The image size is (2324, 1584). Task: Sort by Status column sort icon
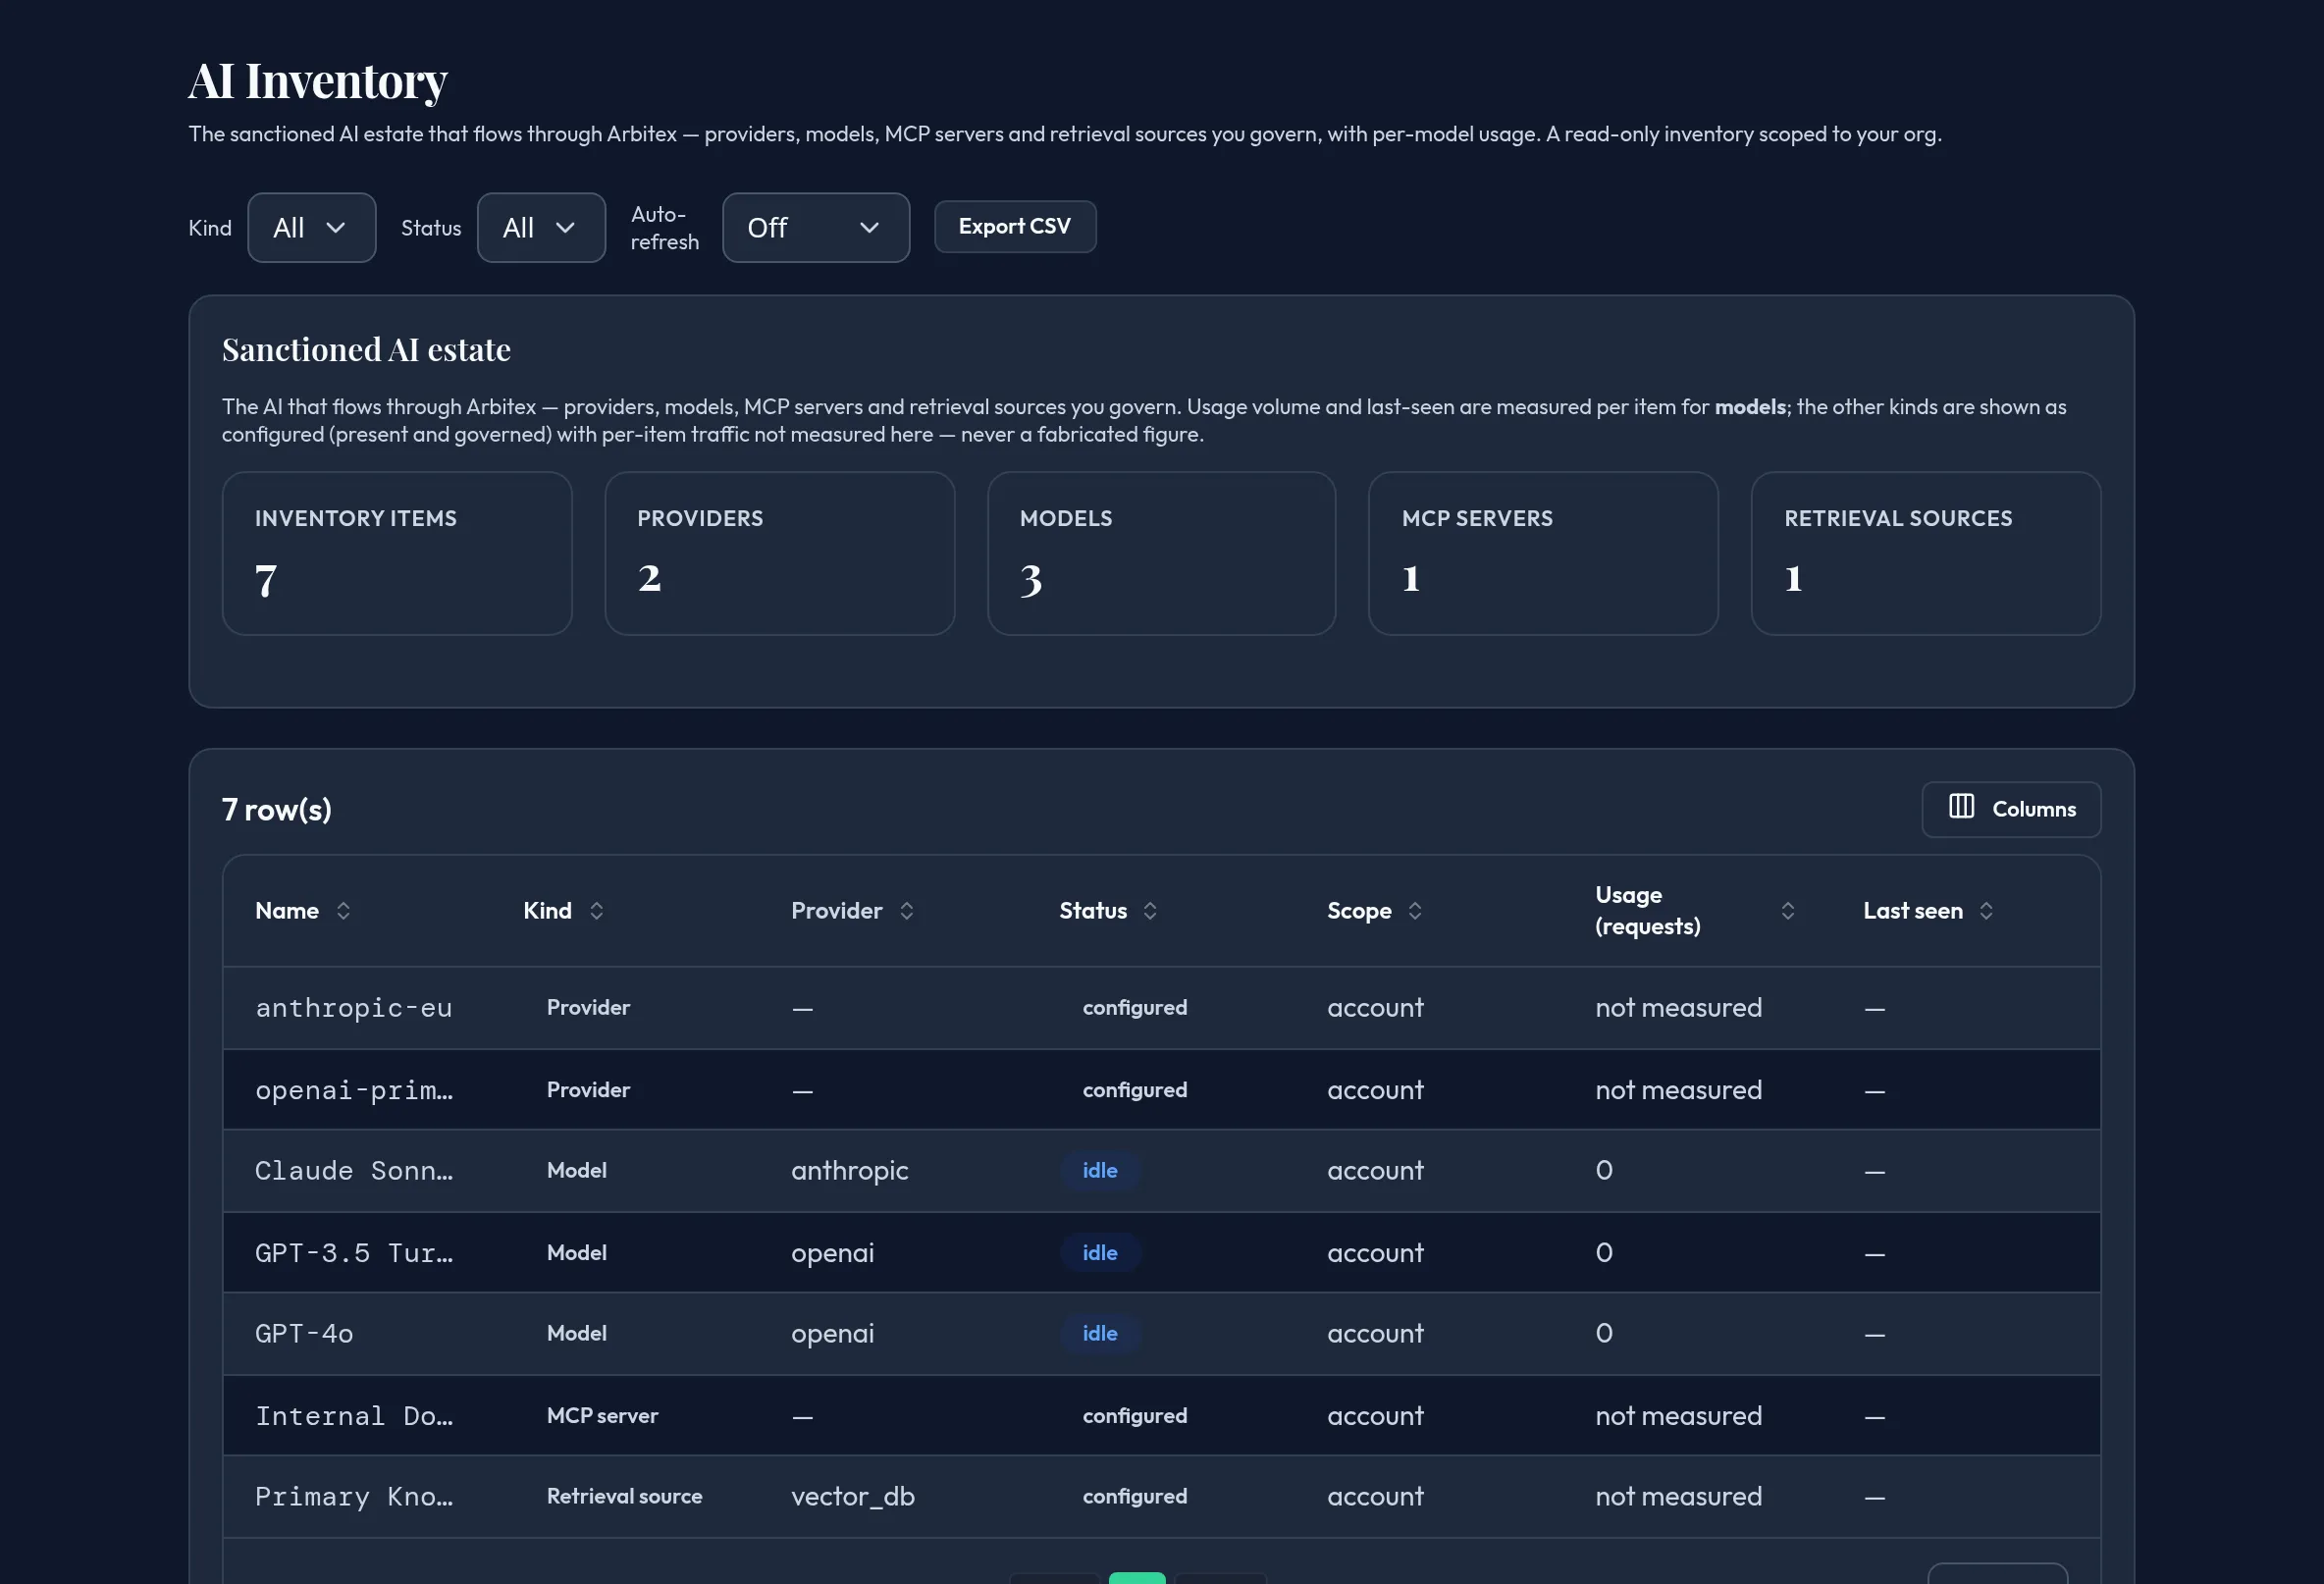point(1150,911)
